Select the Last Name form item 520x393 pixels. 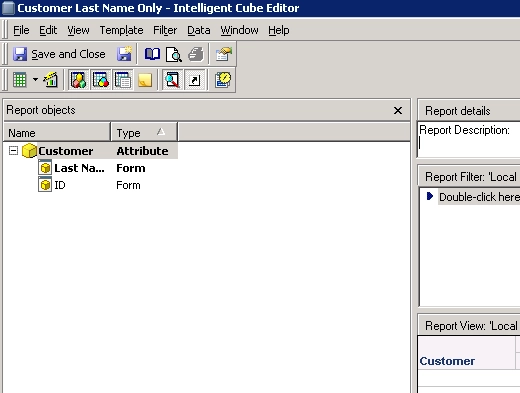click(79, 168)
